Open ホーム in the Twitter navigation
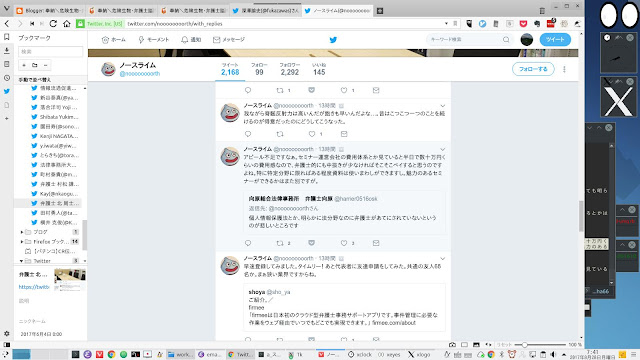The image size is (640, 360). [113, 40]
